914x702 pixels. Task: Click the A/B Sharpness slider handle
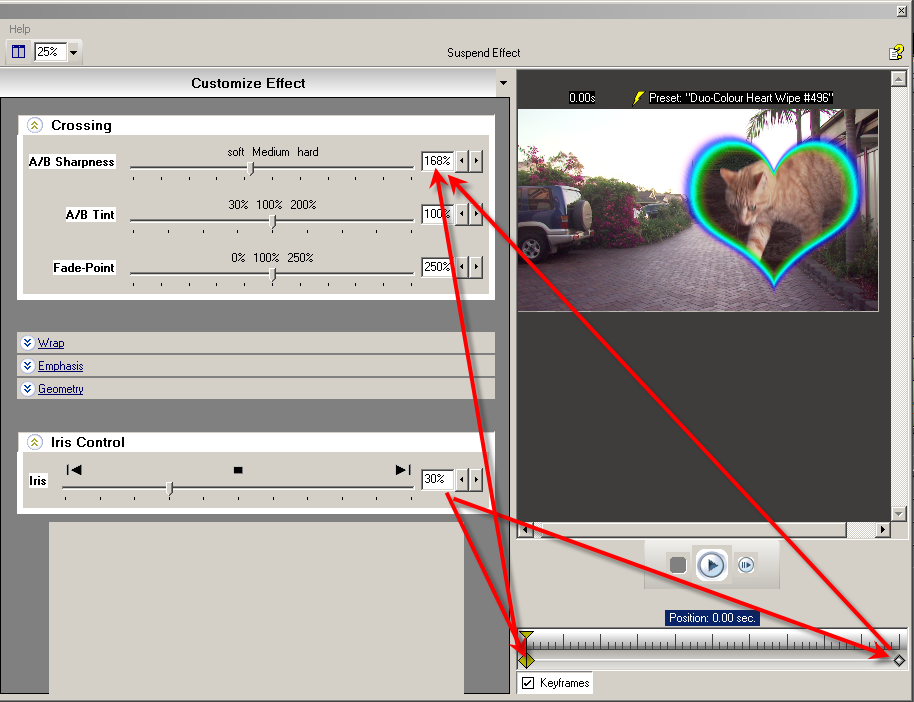pos(250,168)
